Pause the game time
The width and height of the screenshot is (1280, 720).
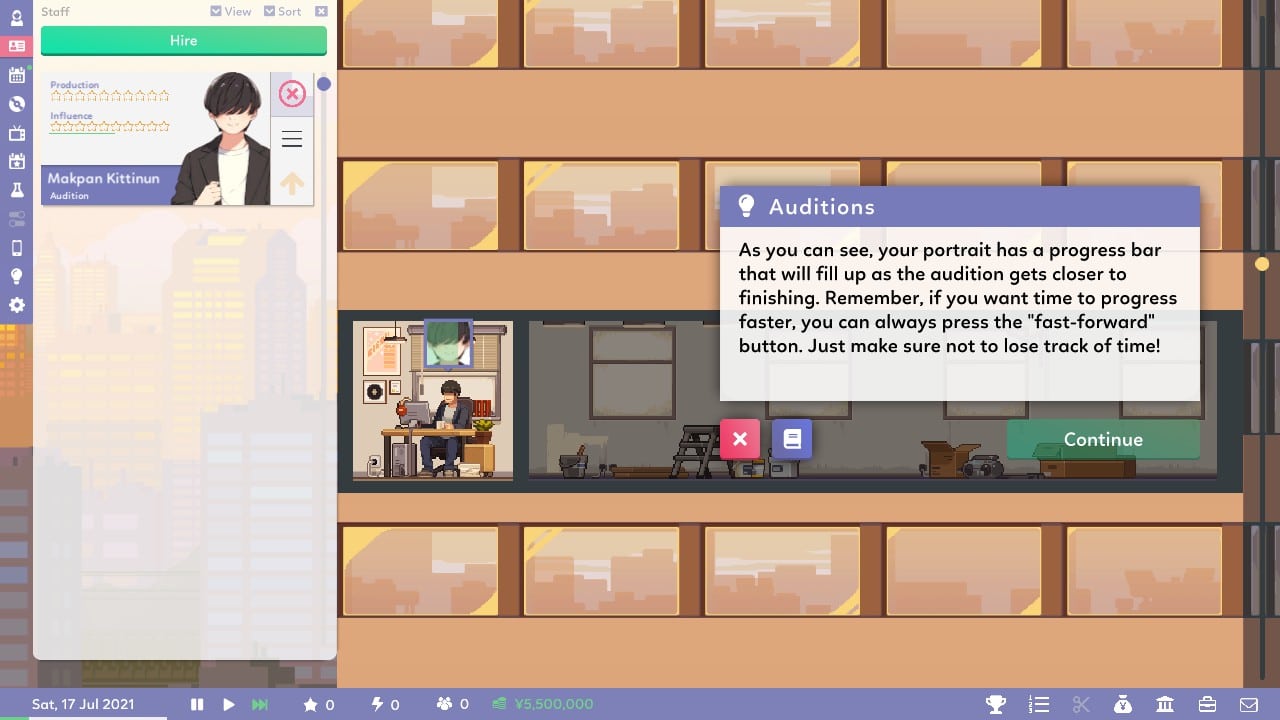197,704
